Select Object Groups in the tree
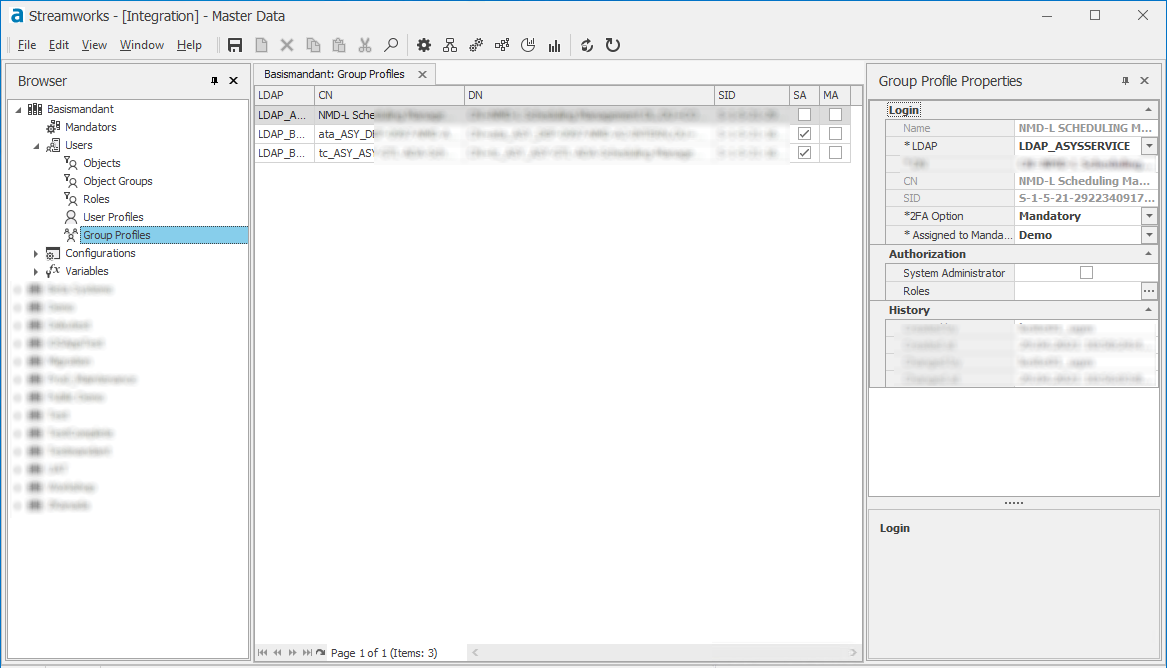Screen dimensions: 1167x668 (x=118, y=182)
